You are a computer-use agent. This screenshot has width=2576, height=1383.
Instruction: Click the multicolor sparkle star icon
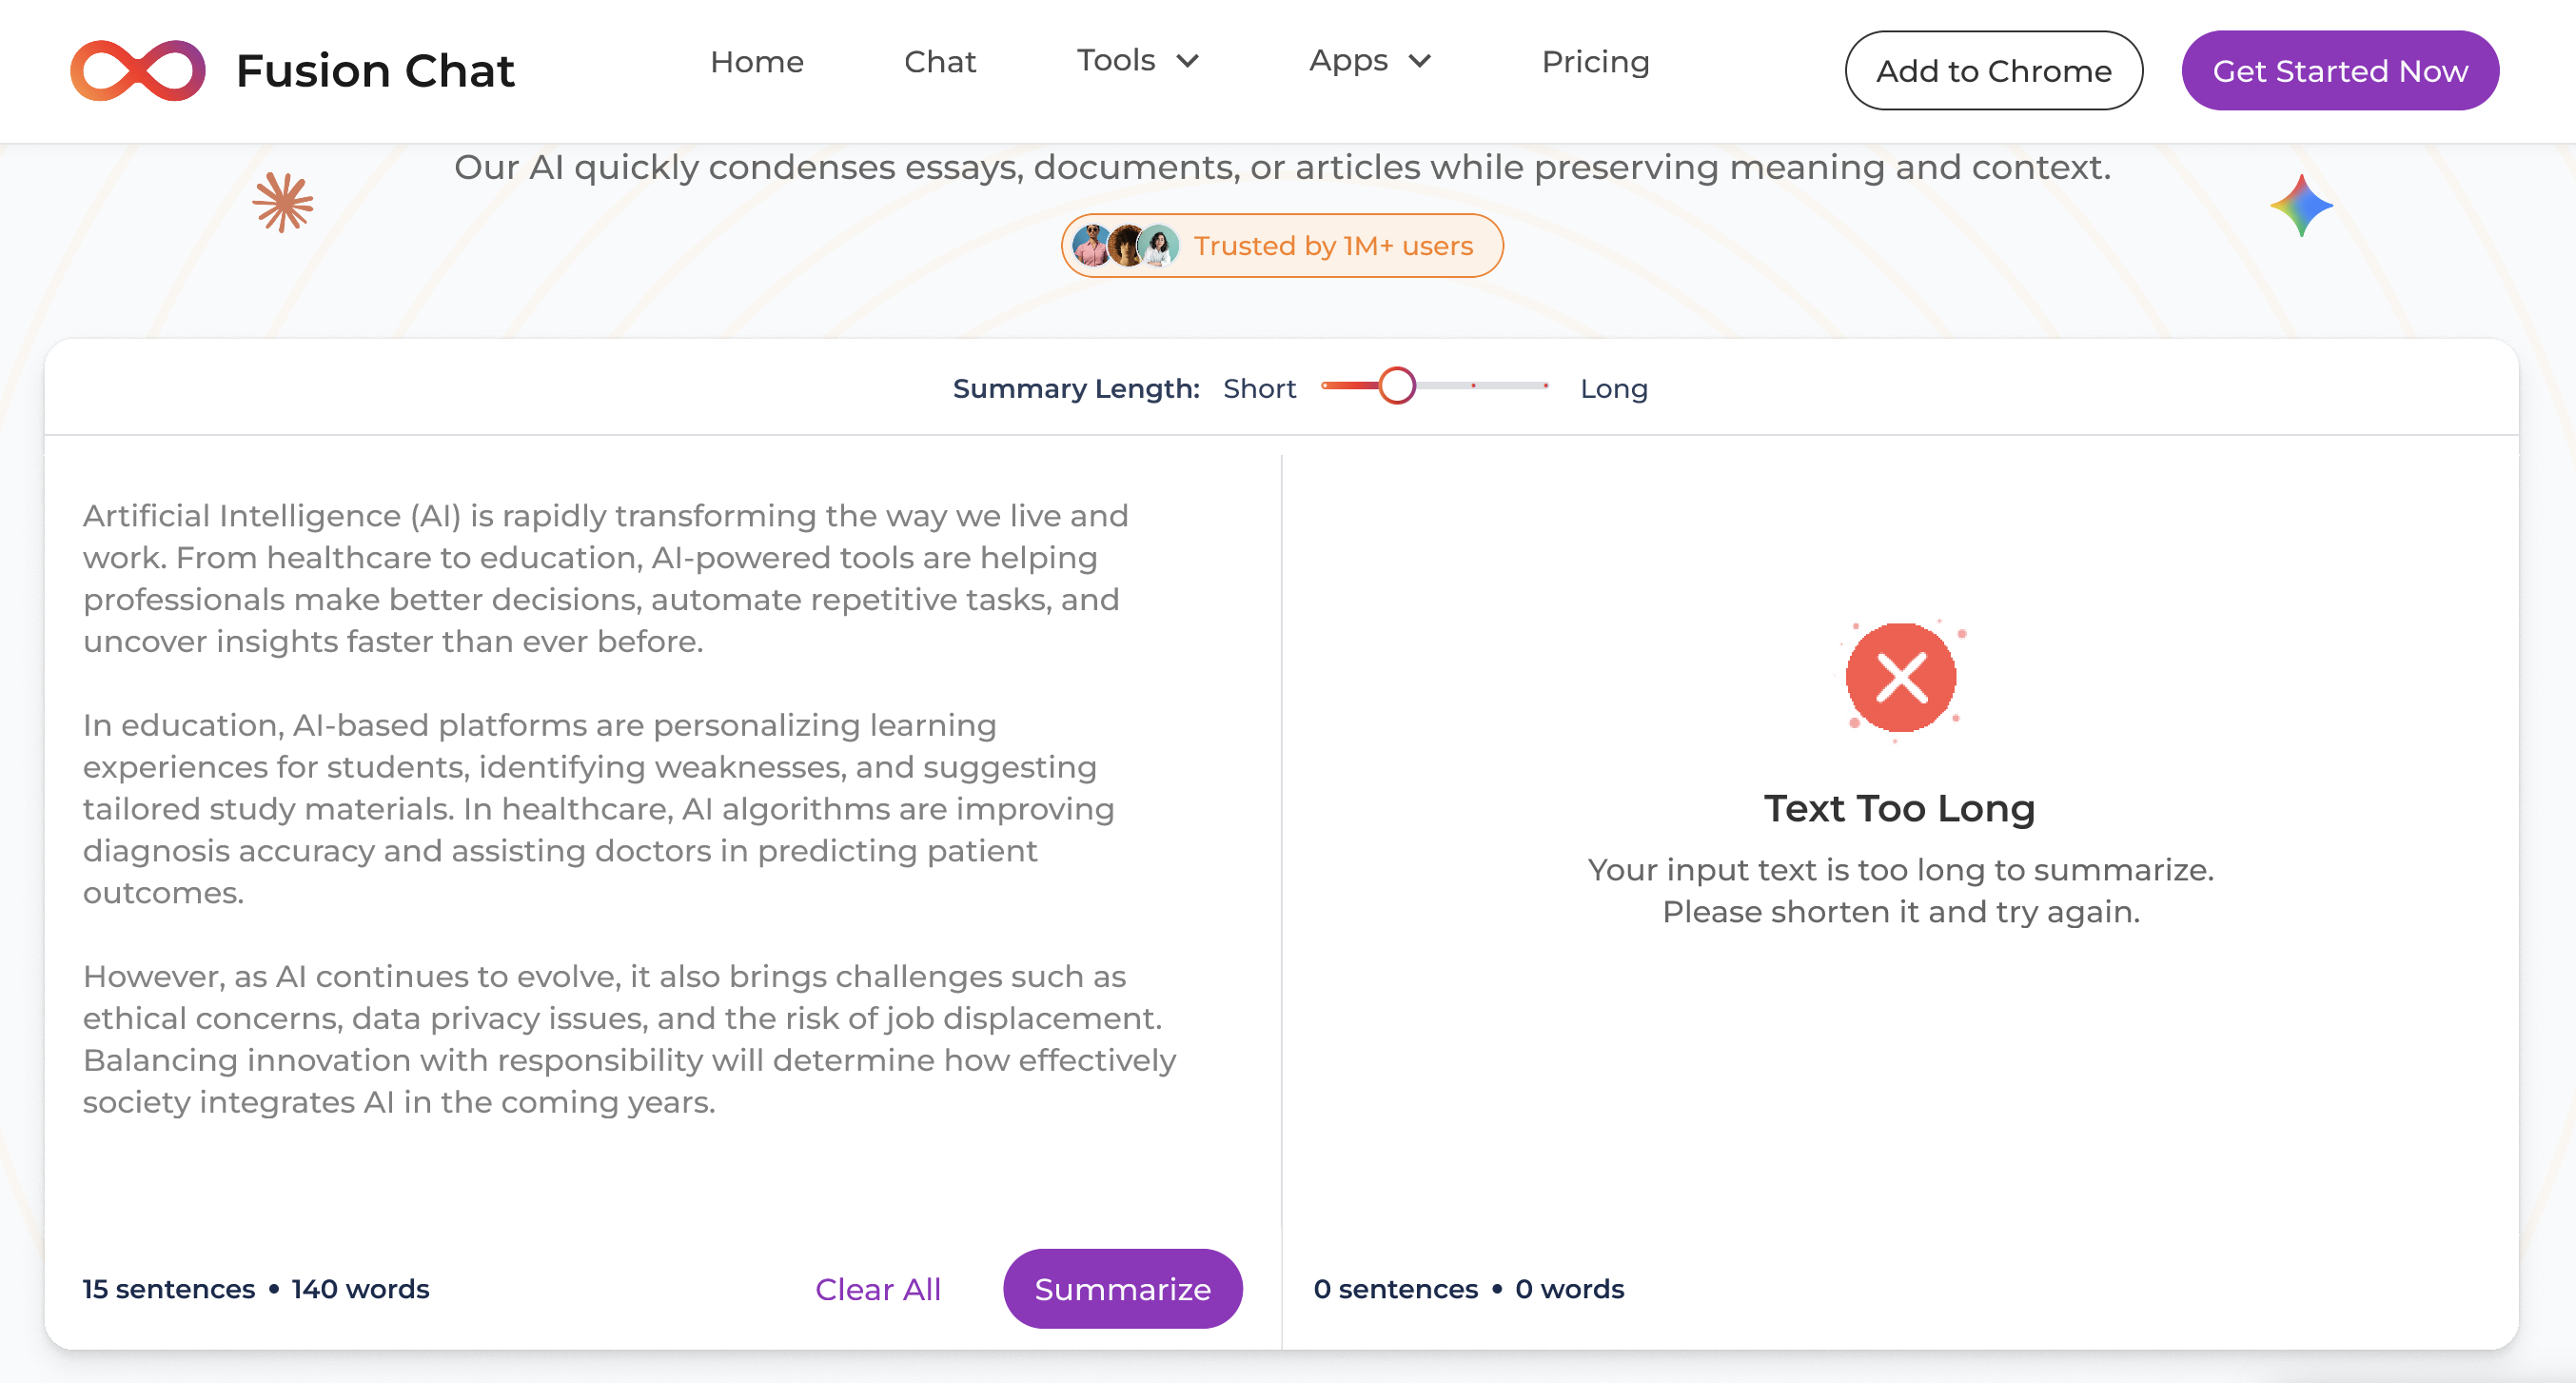[2301, 206]
